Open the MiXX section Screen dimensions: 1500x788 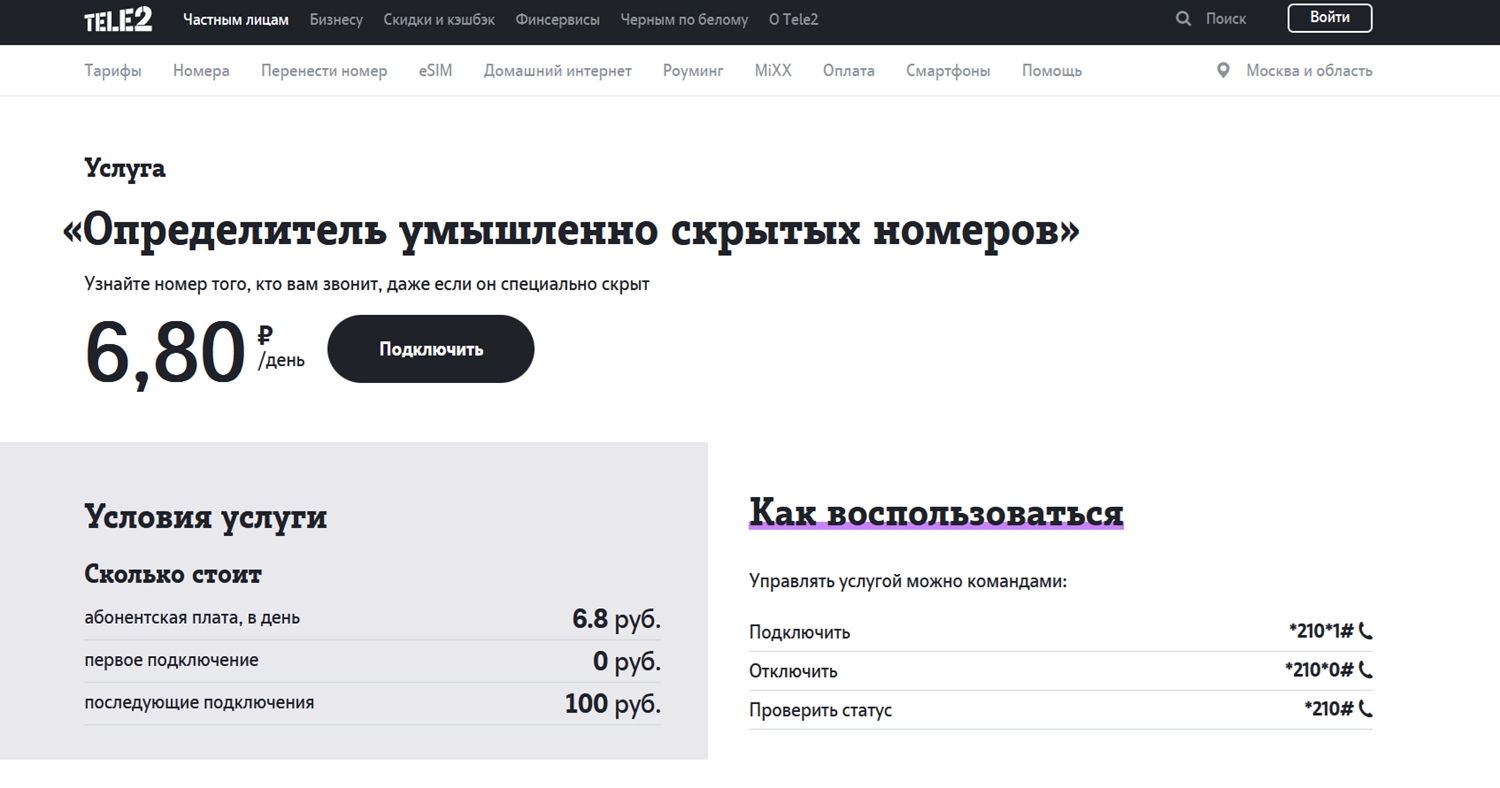click(773, 71)
